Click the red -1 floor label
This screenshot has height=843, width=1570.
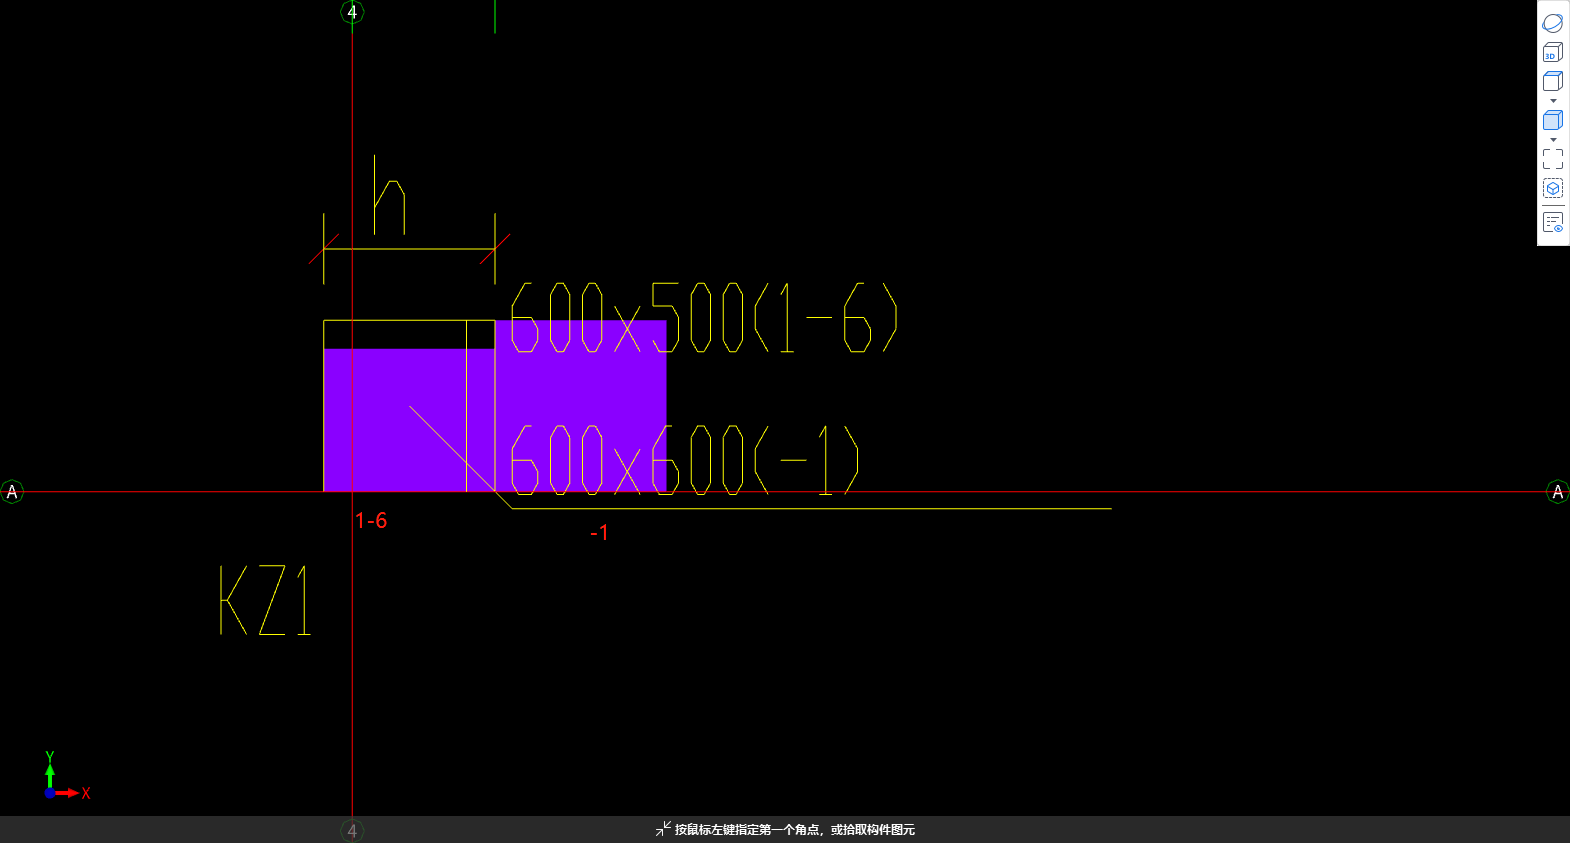(x=599, y=533)
